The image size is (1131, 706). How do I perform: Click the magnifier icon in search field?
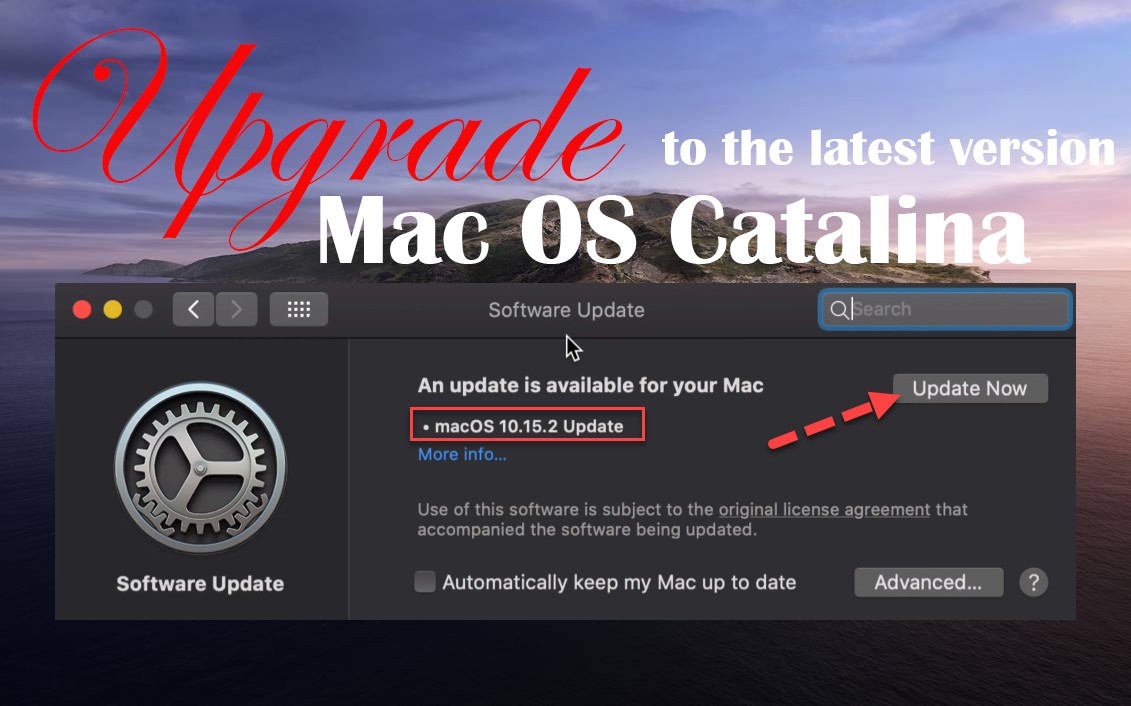(x=838, y=309)
